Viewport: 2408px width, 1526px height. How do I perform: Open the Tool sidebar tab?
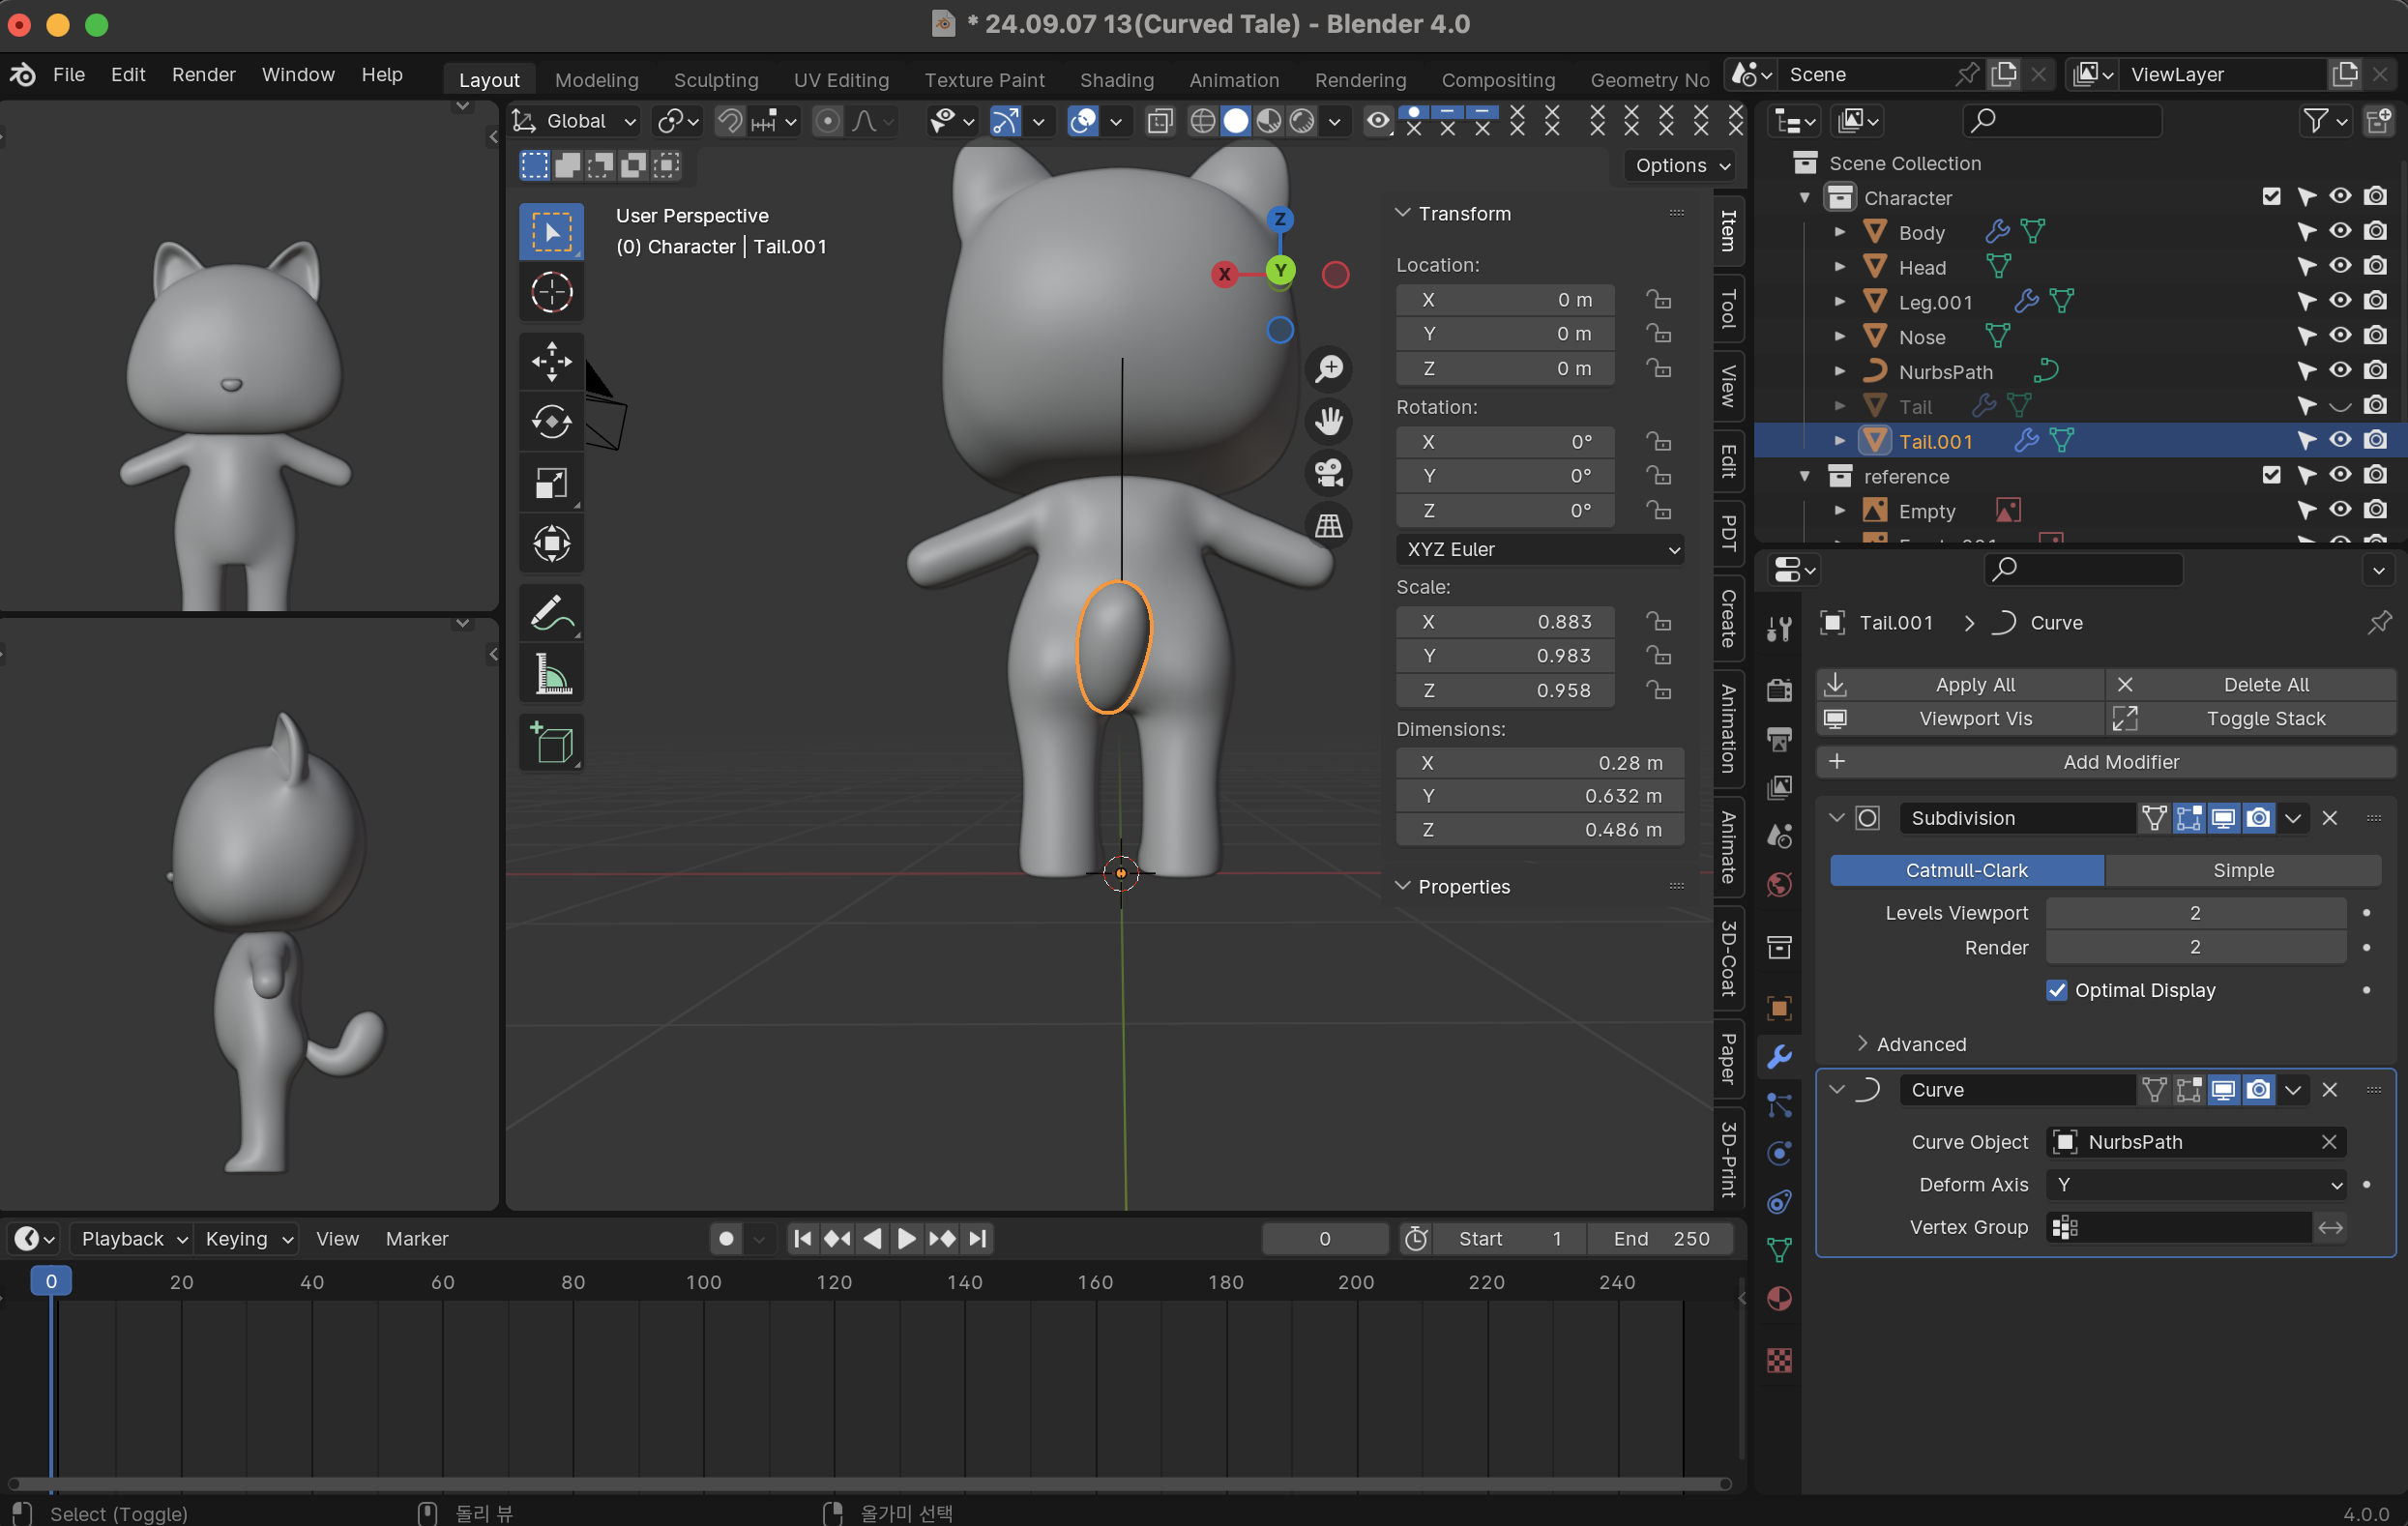pos(1729,309)
